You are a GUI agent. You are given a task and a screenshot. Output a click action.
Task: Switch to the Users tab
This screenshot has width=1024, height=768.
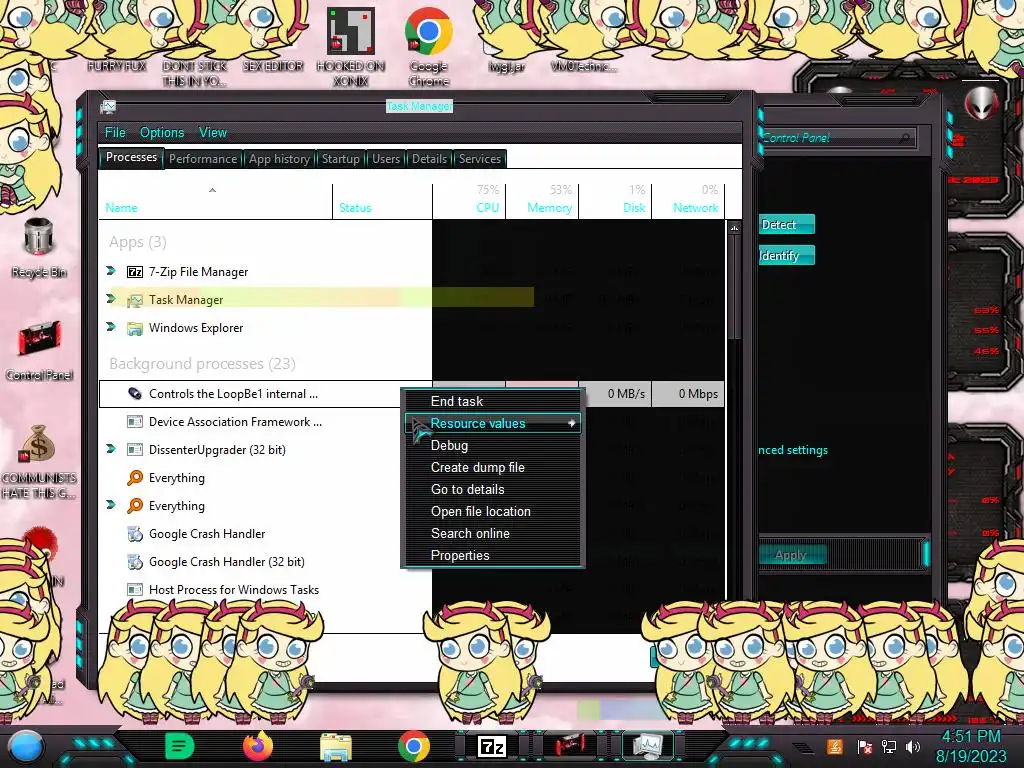tap(386, 159)
